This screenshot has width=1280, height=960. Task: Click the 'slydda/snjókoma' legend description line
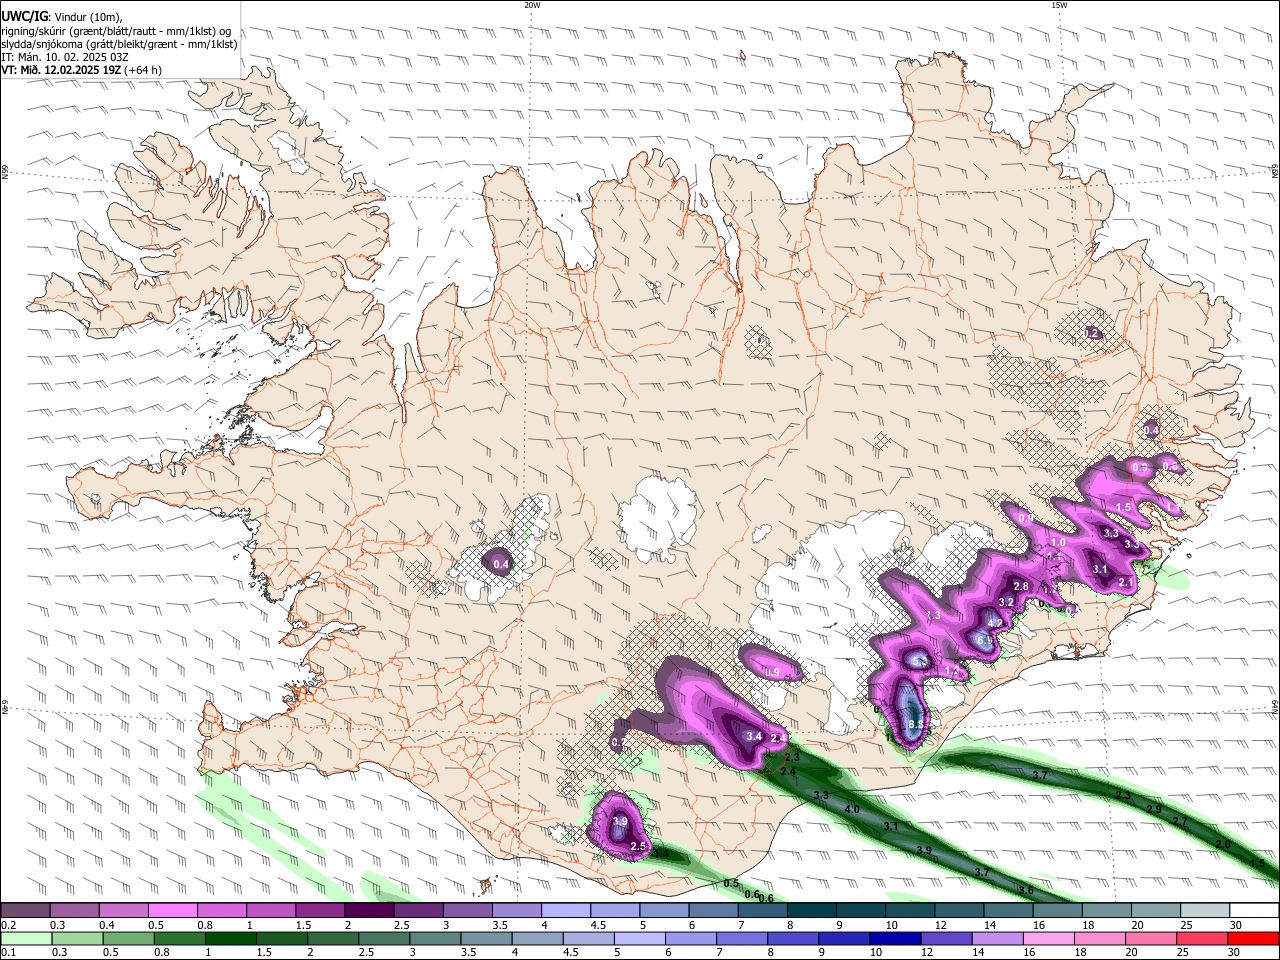(119, 44)
